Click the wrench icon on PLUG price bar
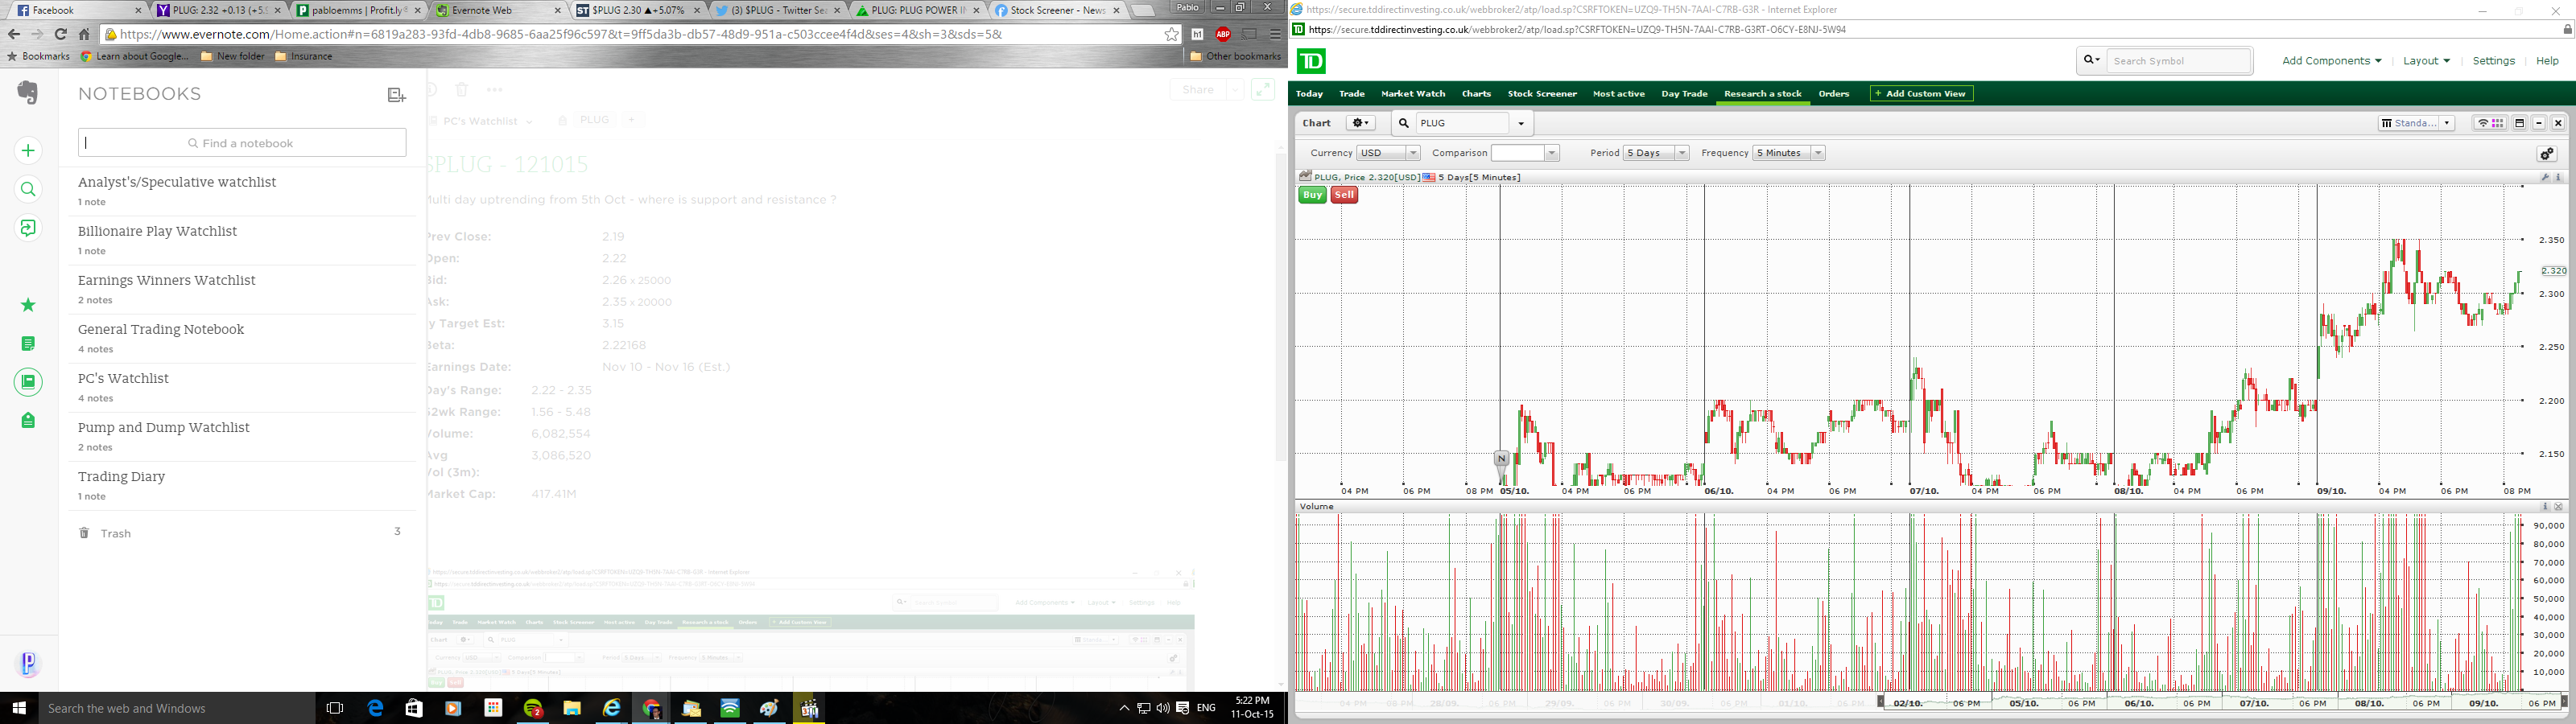This screenshot has height=724, width=2576. click(x=2545, y=178)
